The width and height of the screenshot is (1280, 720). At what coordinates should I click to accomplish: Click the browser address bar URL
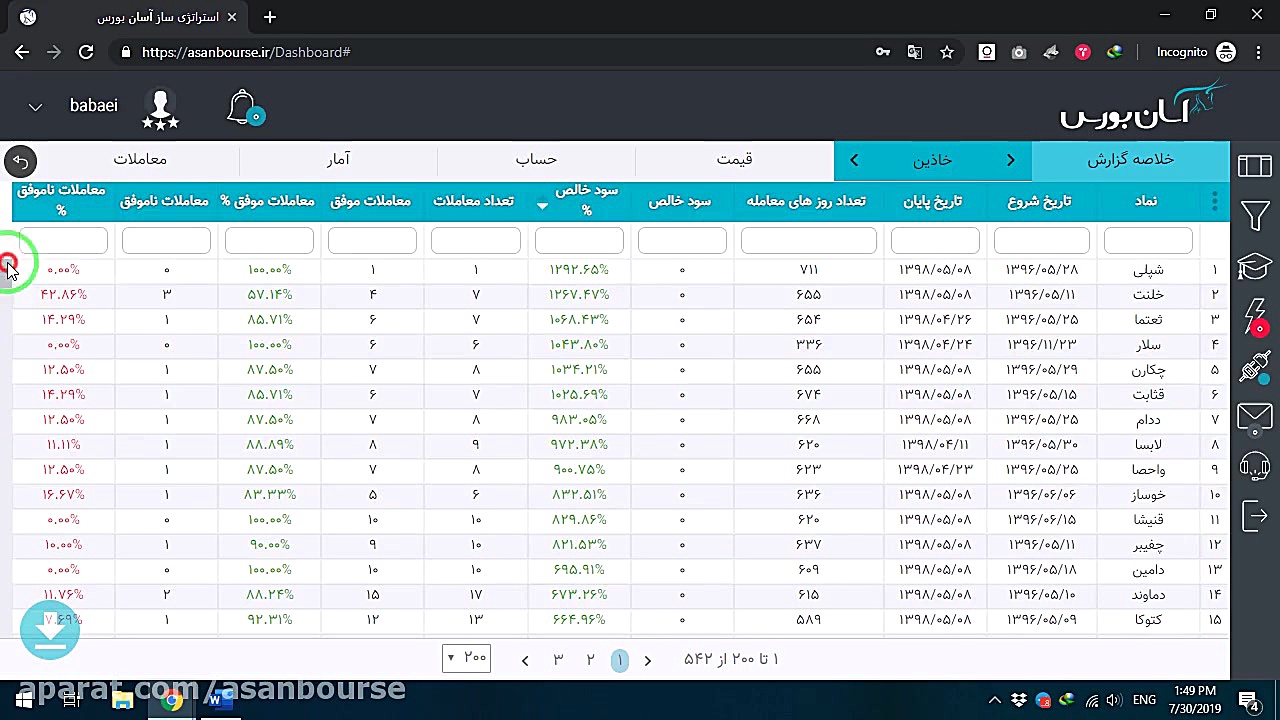(246, 52)
